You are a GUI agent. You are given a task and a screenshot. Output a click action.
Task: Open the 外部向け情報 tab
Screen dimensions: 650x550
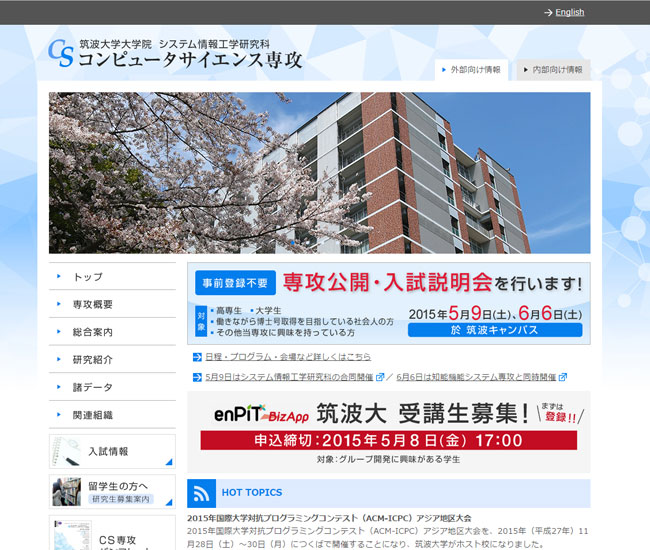pyautogui.click(x=471, y=70)
